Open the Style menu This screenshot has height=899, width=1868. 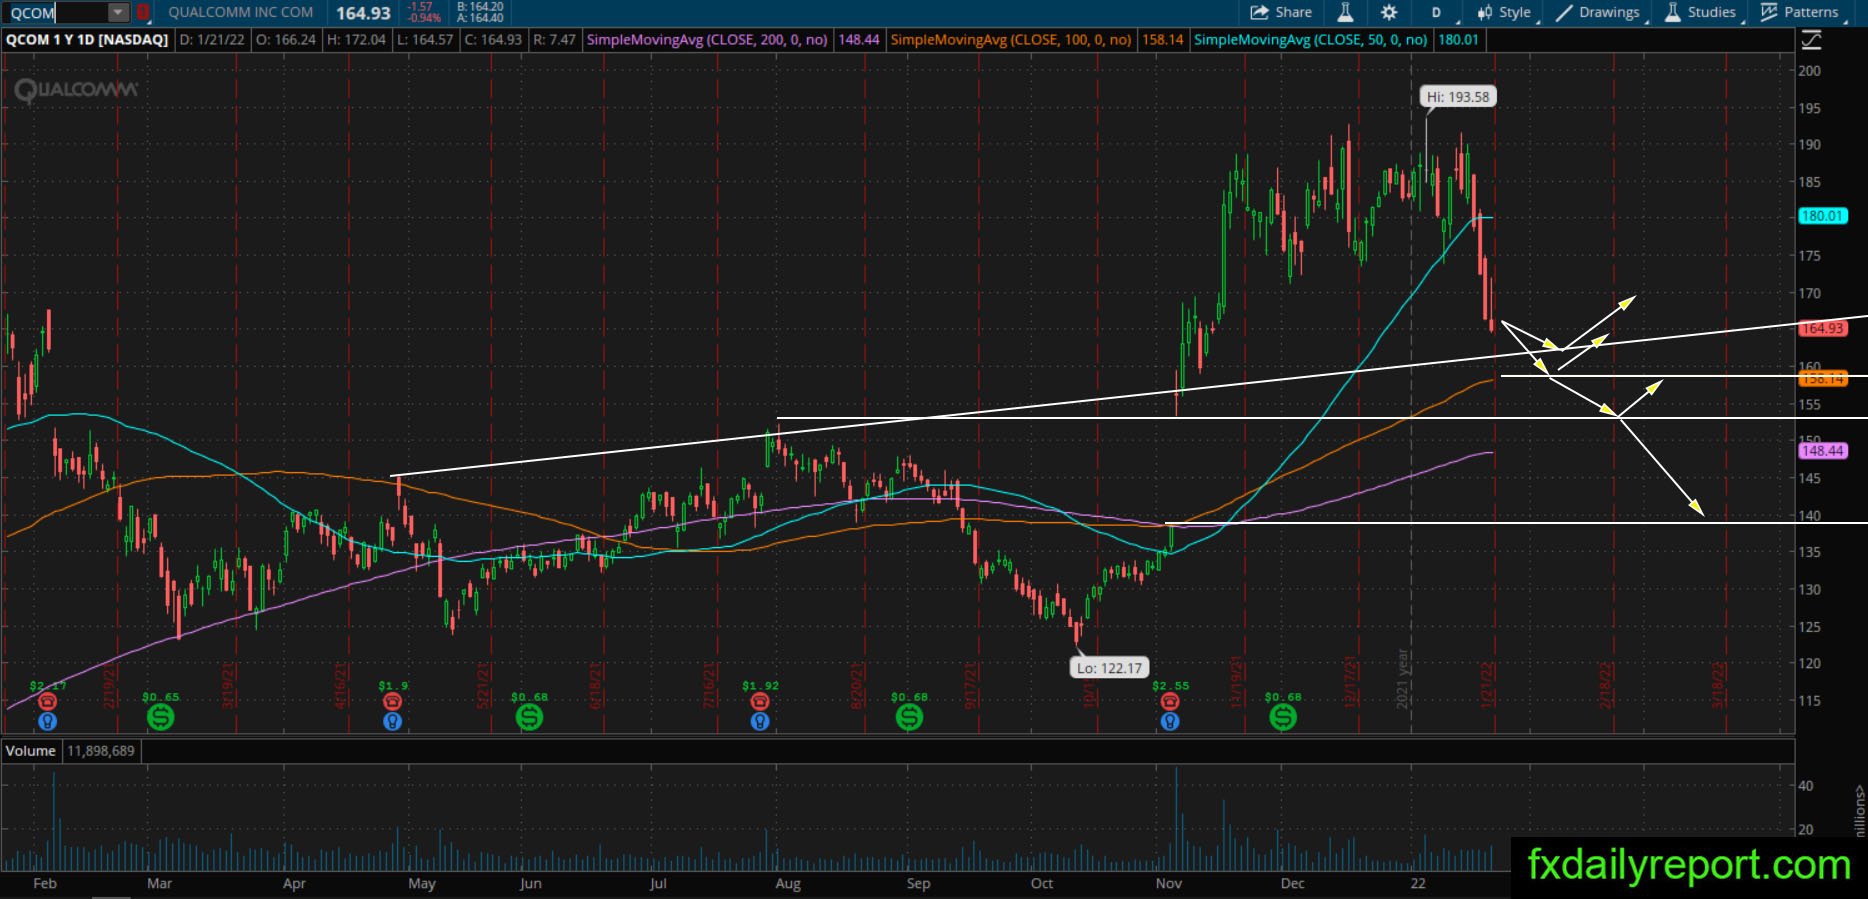(x=1505, y=12)
